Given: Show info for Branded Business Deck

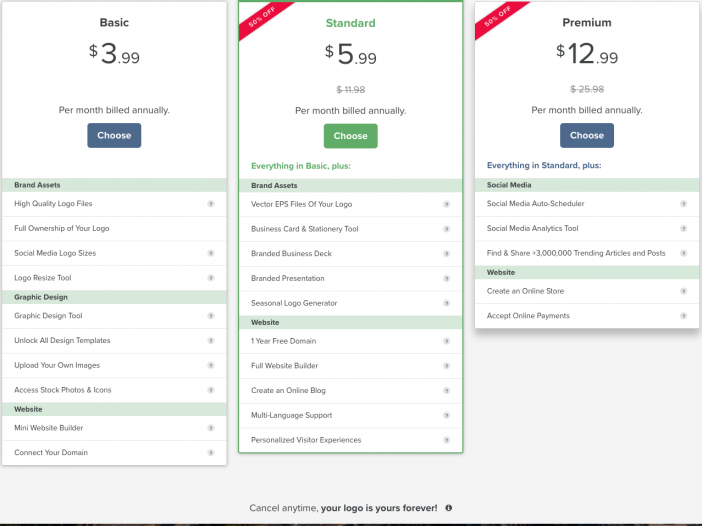Looking at the screenshot, I should pyautogui.click(x=446, y=253).
